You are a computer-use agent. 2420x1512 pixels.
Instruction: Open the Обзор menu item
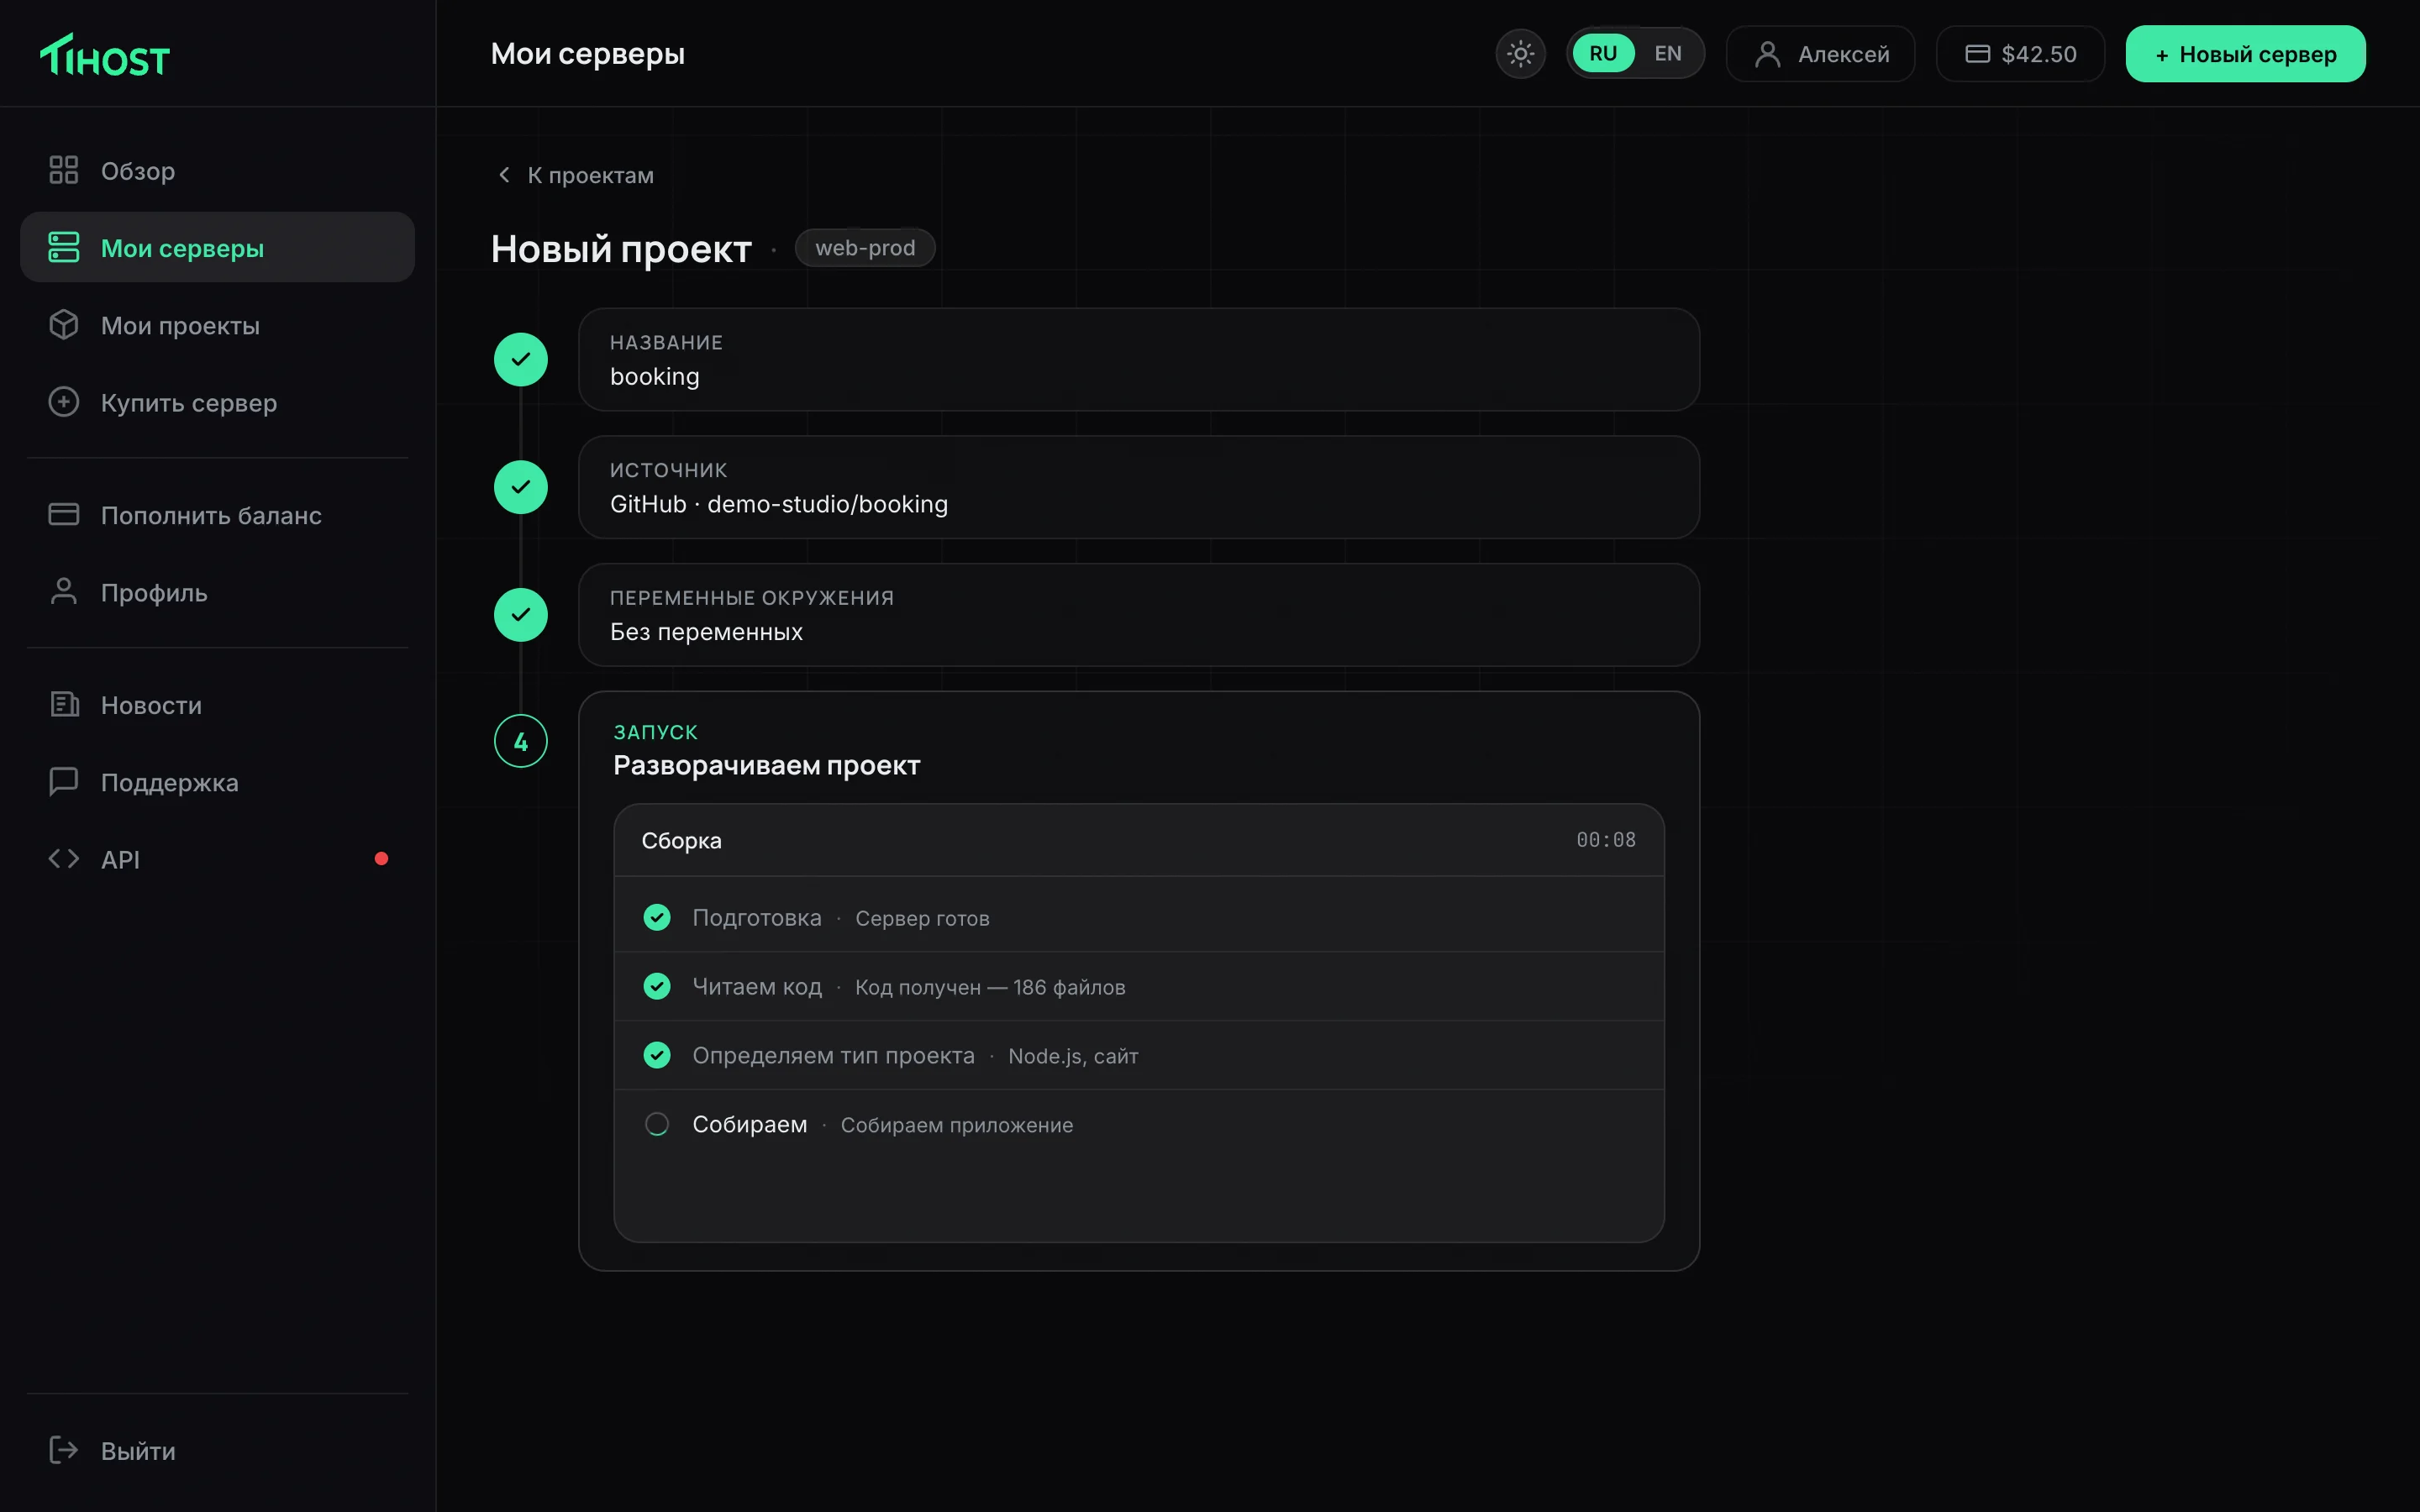coord(217,170)
